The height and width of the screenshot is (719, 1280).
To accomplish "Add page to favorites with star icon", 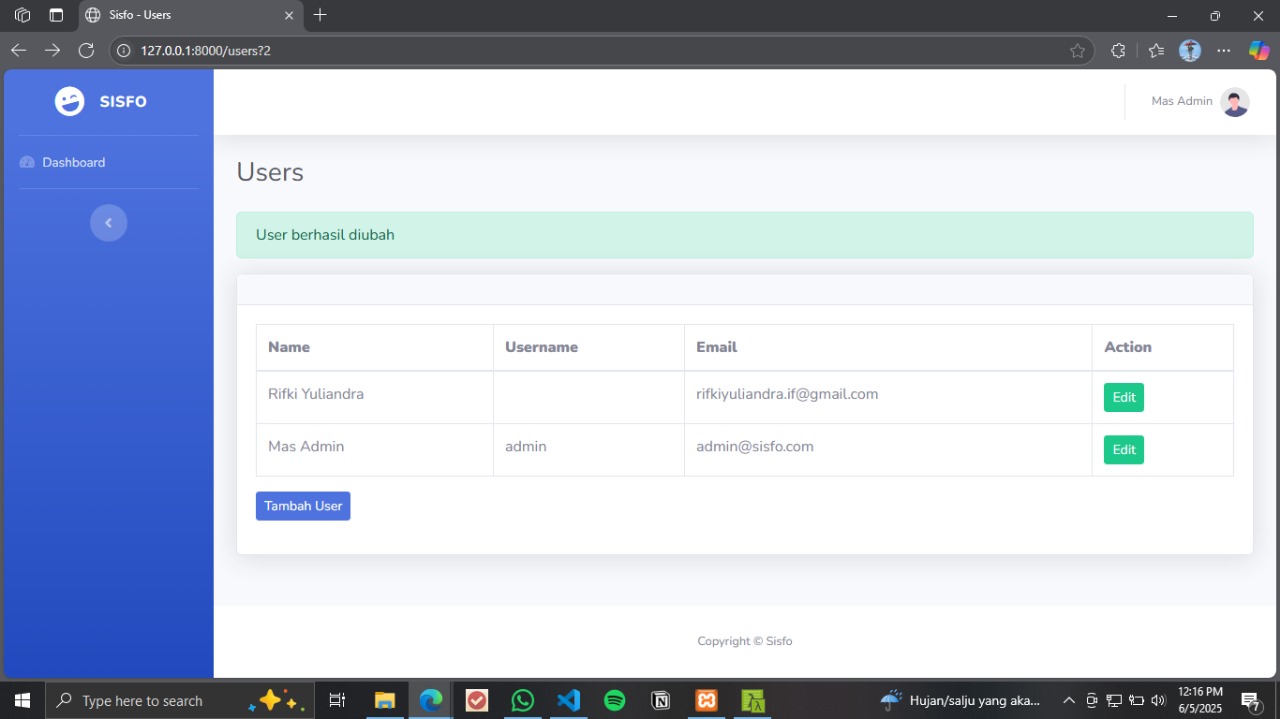I will pos(1077,51).
